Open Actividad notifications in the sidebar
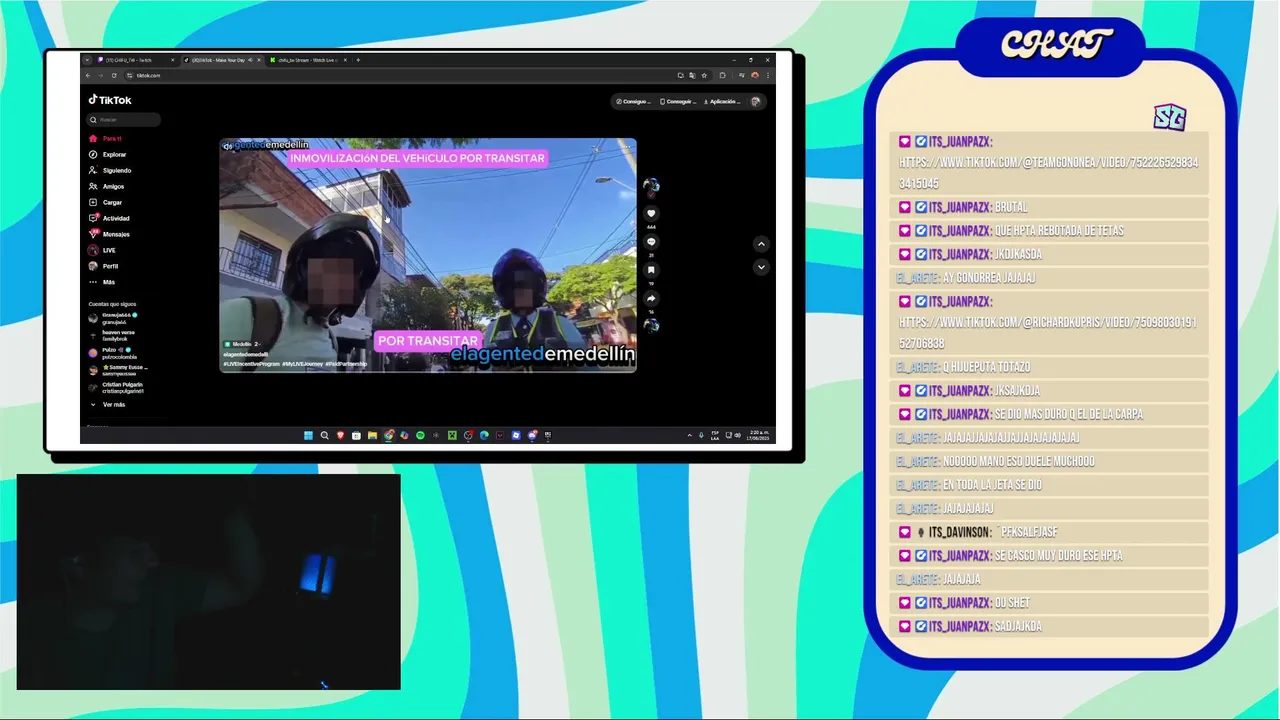 tap(109, 219)
